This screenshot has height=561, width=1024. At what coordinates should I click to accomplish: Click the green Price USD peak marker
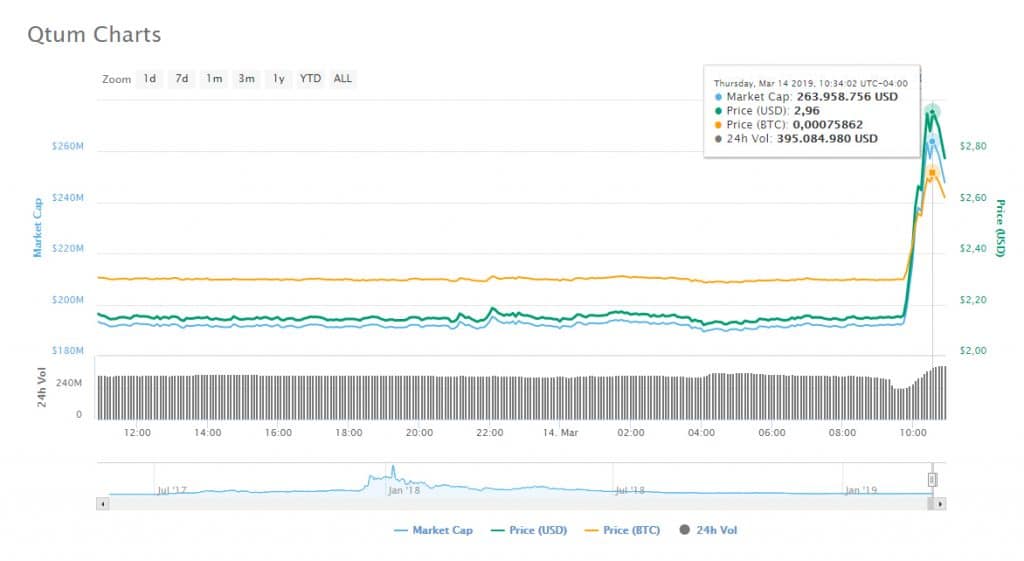[x=932, y=111]
